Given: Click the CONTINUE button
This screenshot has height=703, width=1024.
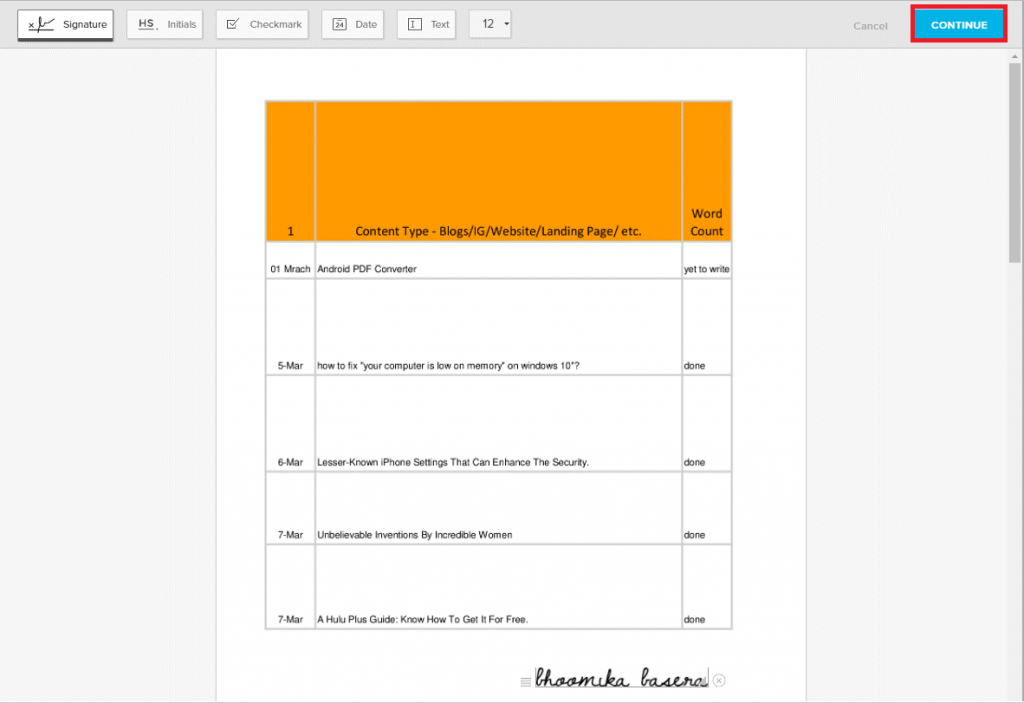Looking at the screenshot, I should (x=959, y=25).
